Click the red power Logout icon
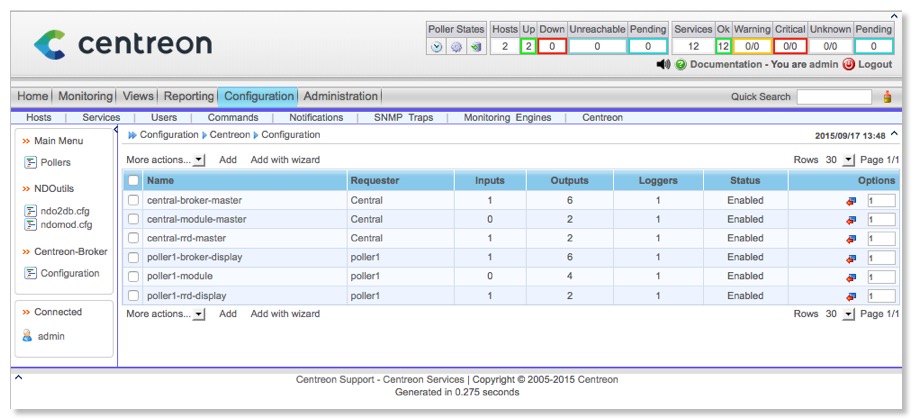This screenshot has height=419, width=912. (849, 65)
